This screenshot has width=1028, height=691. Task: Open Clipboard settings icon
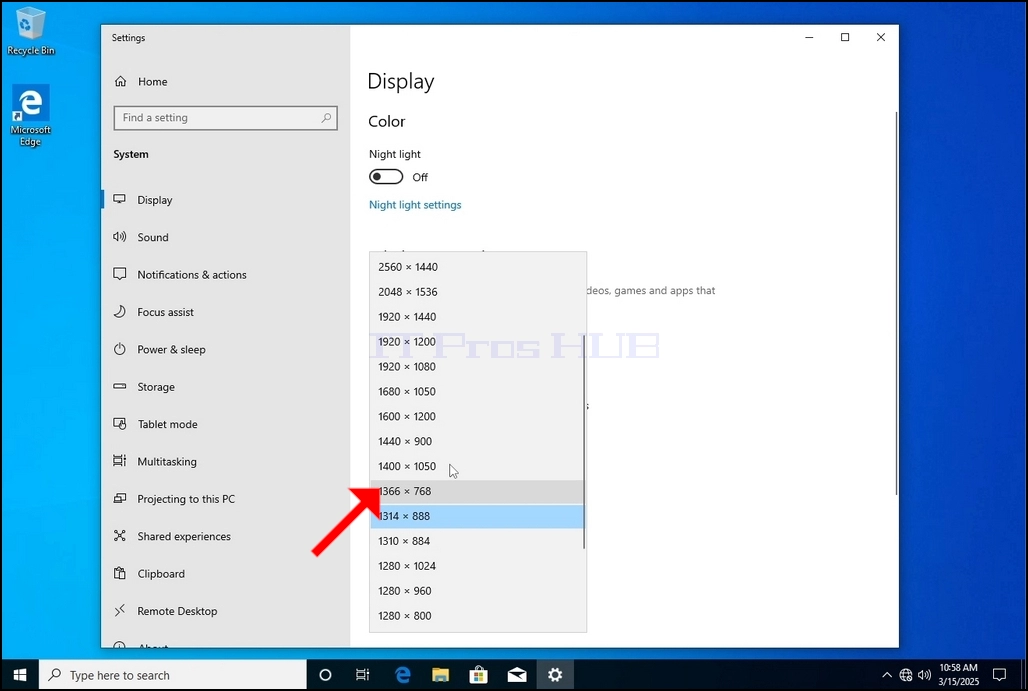(x=119, y=573)
